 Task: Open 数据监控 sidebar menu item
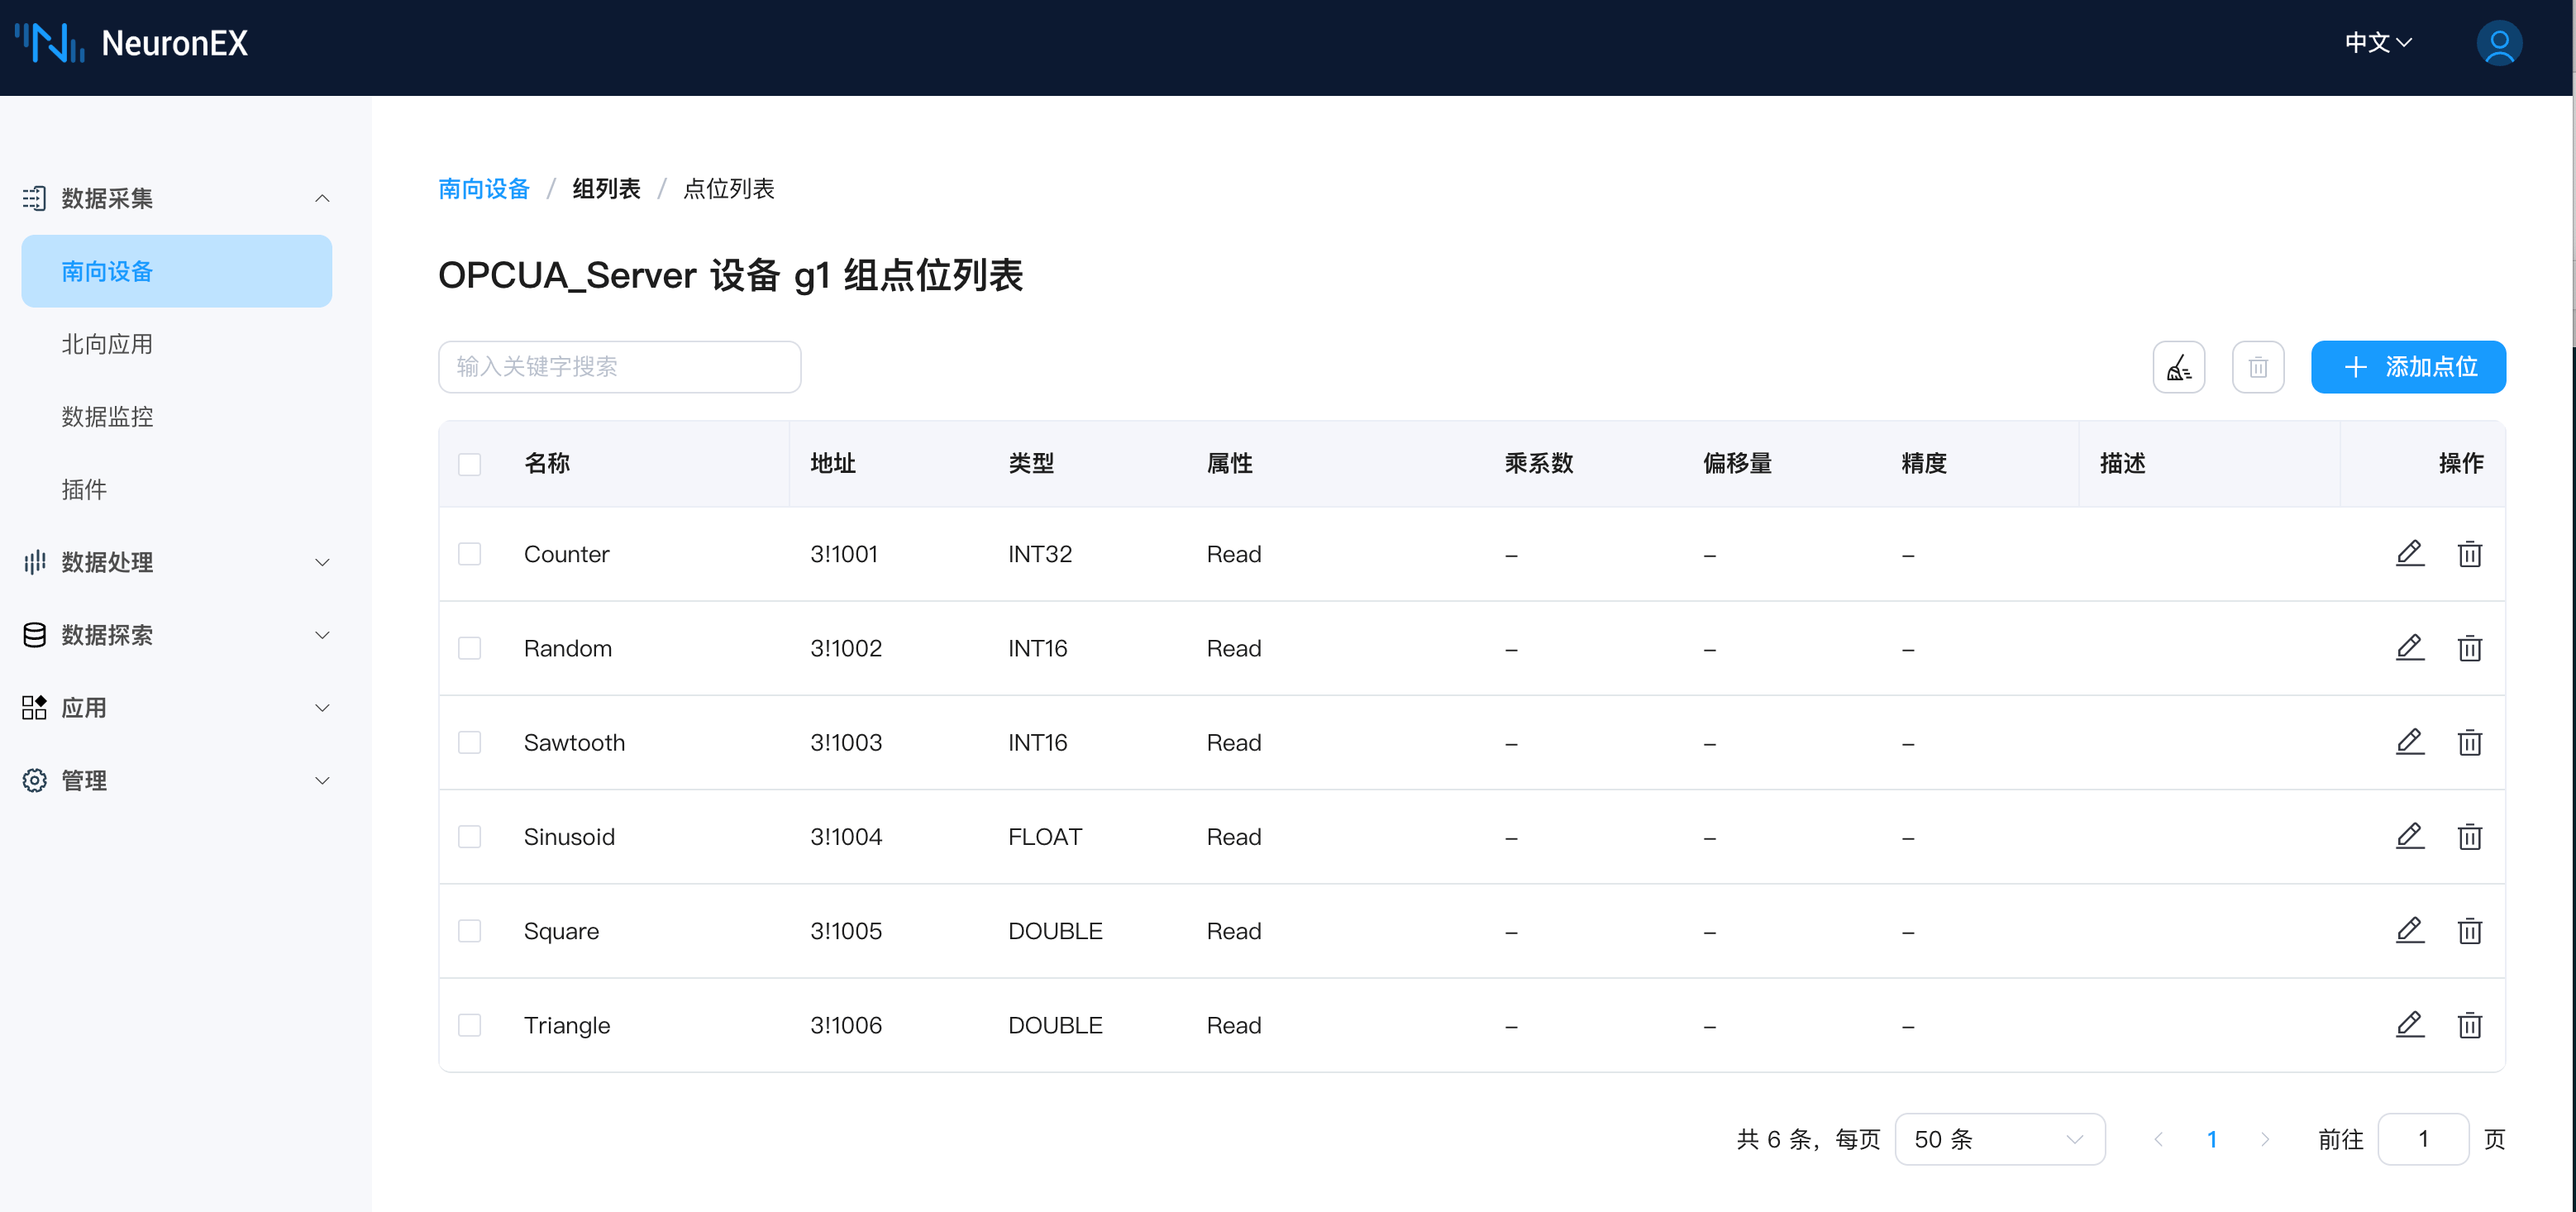tap(107, 416)
